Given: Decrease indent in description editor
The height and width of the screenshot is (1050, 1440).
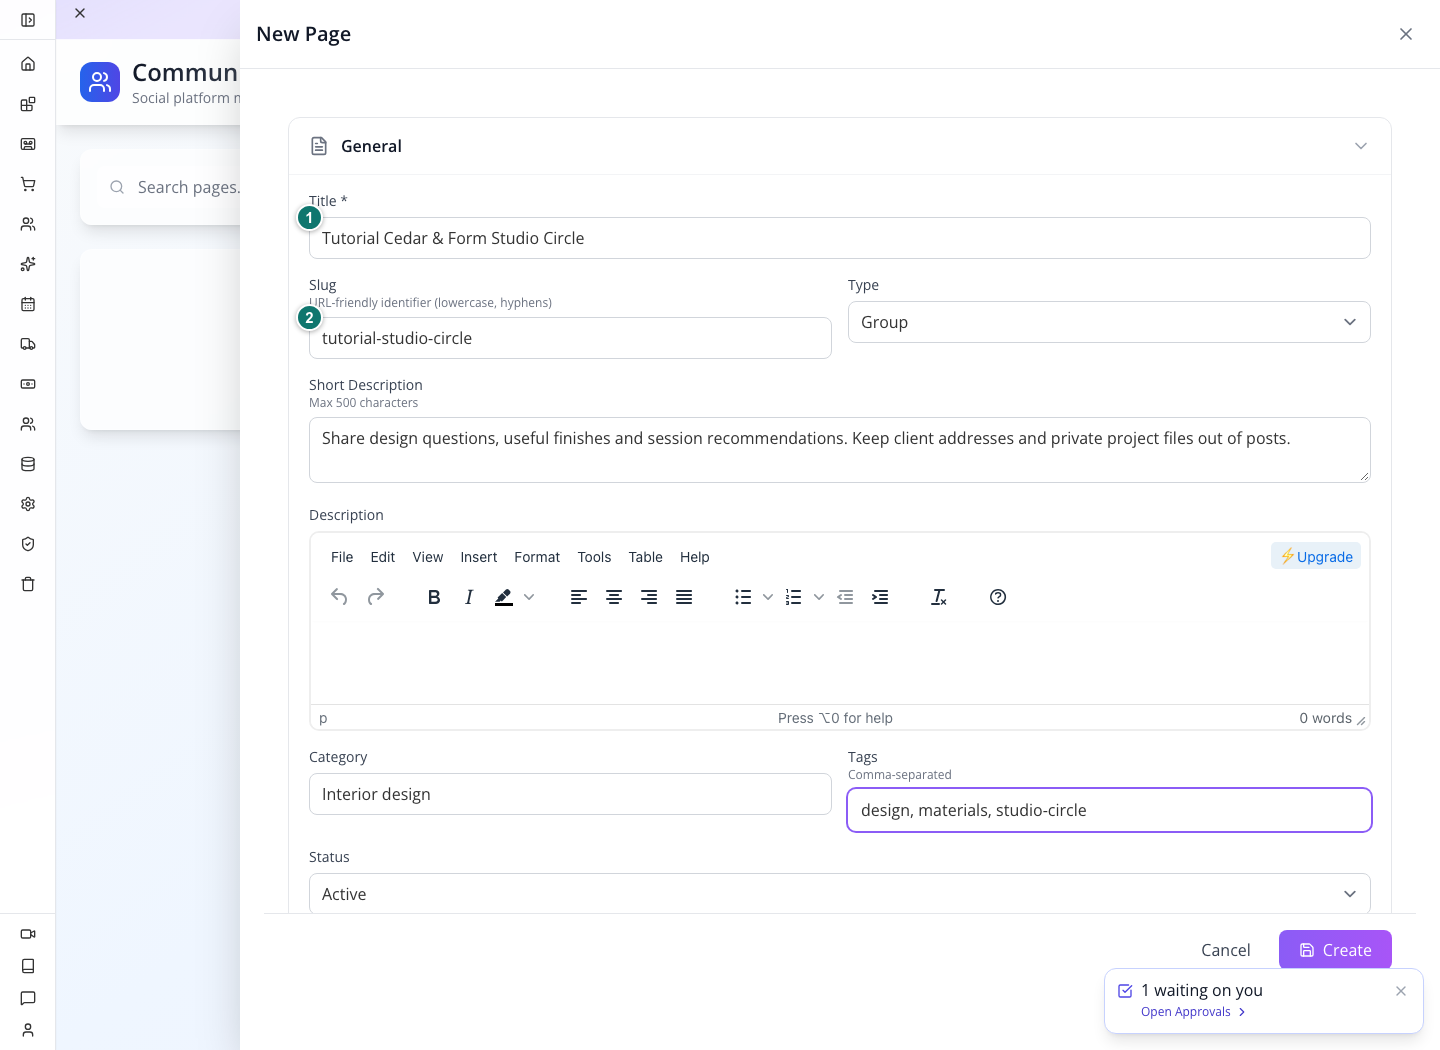Looking at the screenshot, I should 845,597.
